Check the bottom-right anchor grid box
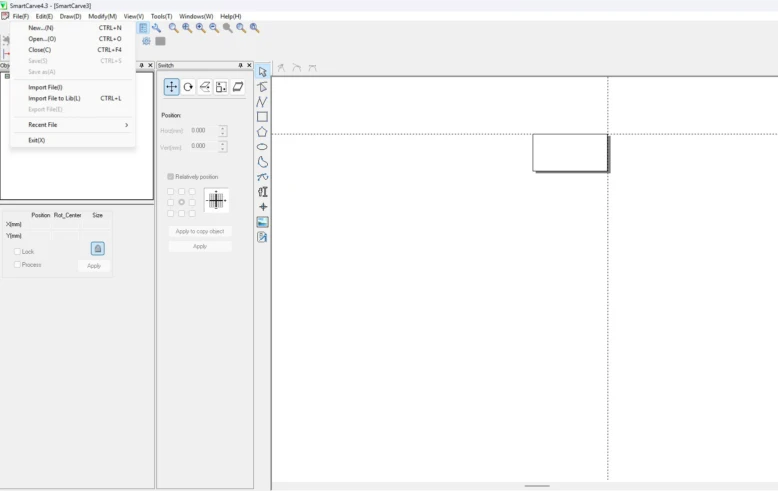This screenshot has height=491, width=778. click(192, 213)
